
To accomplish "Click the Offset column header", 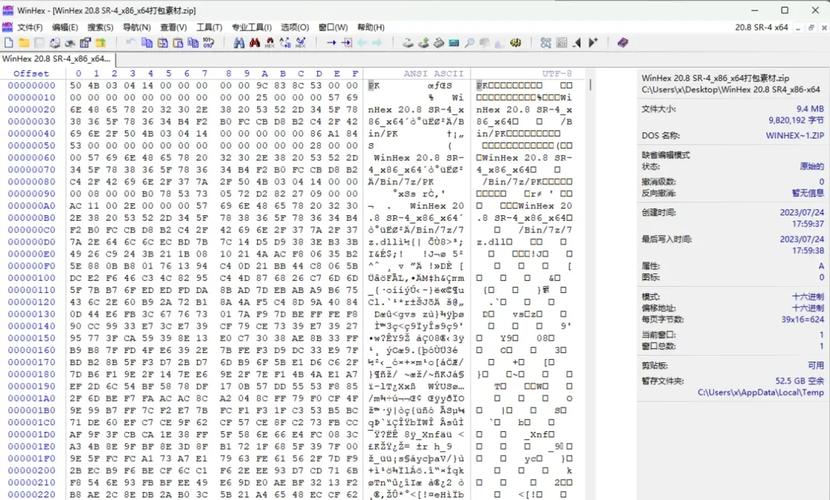I will pyautogui.click(x=31, y=74).
